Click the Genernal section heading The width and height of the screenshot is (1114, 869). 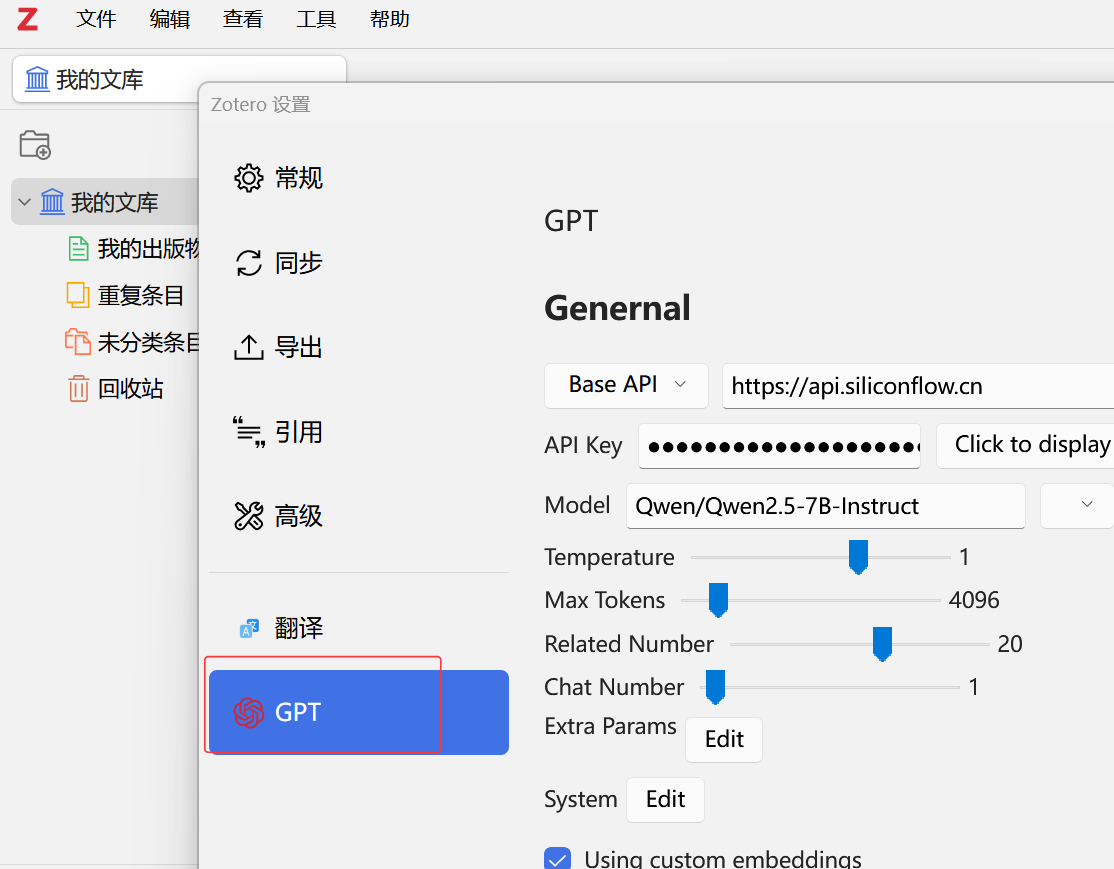coord(617,308)
